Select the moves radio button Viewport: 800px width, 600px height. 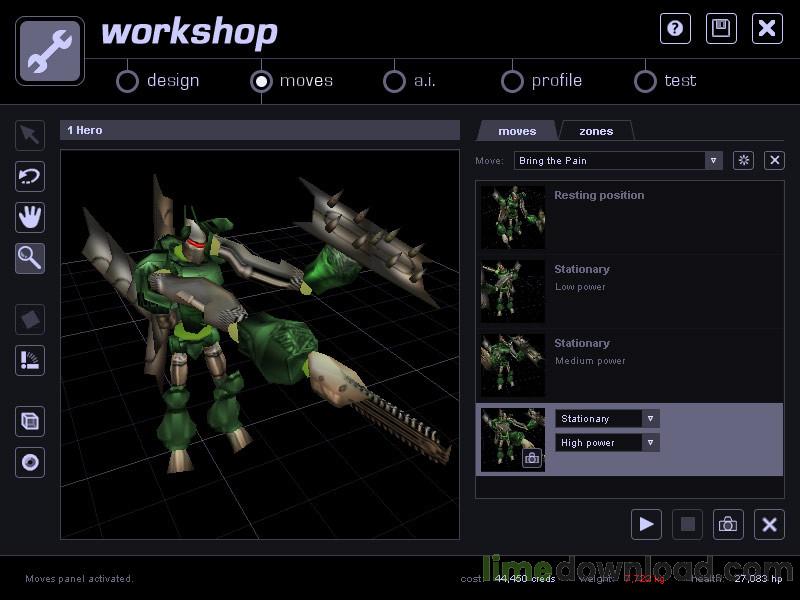coord(260,80)
